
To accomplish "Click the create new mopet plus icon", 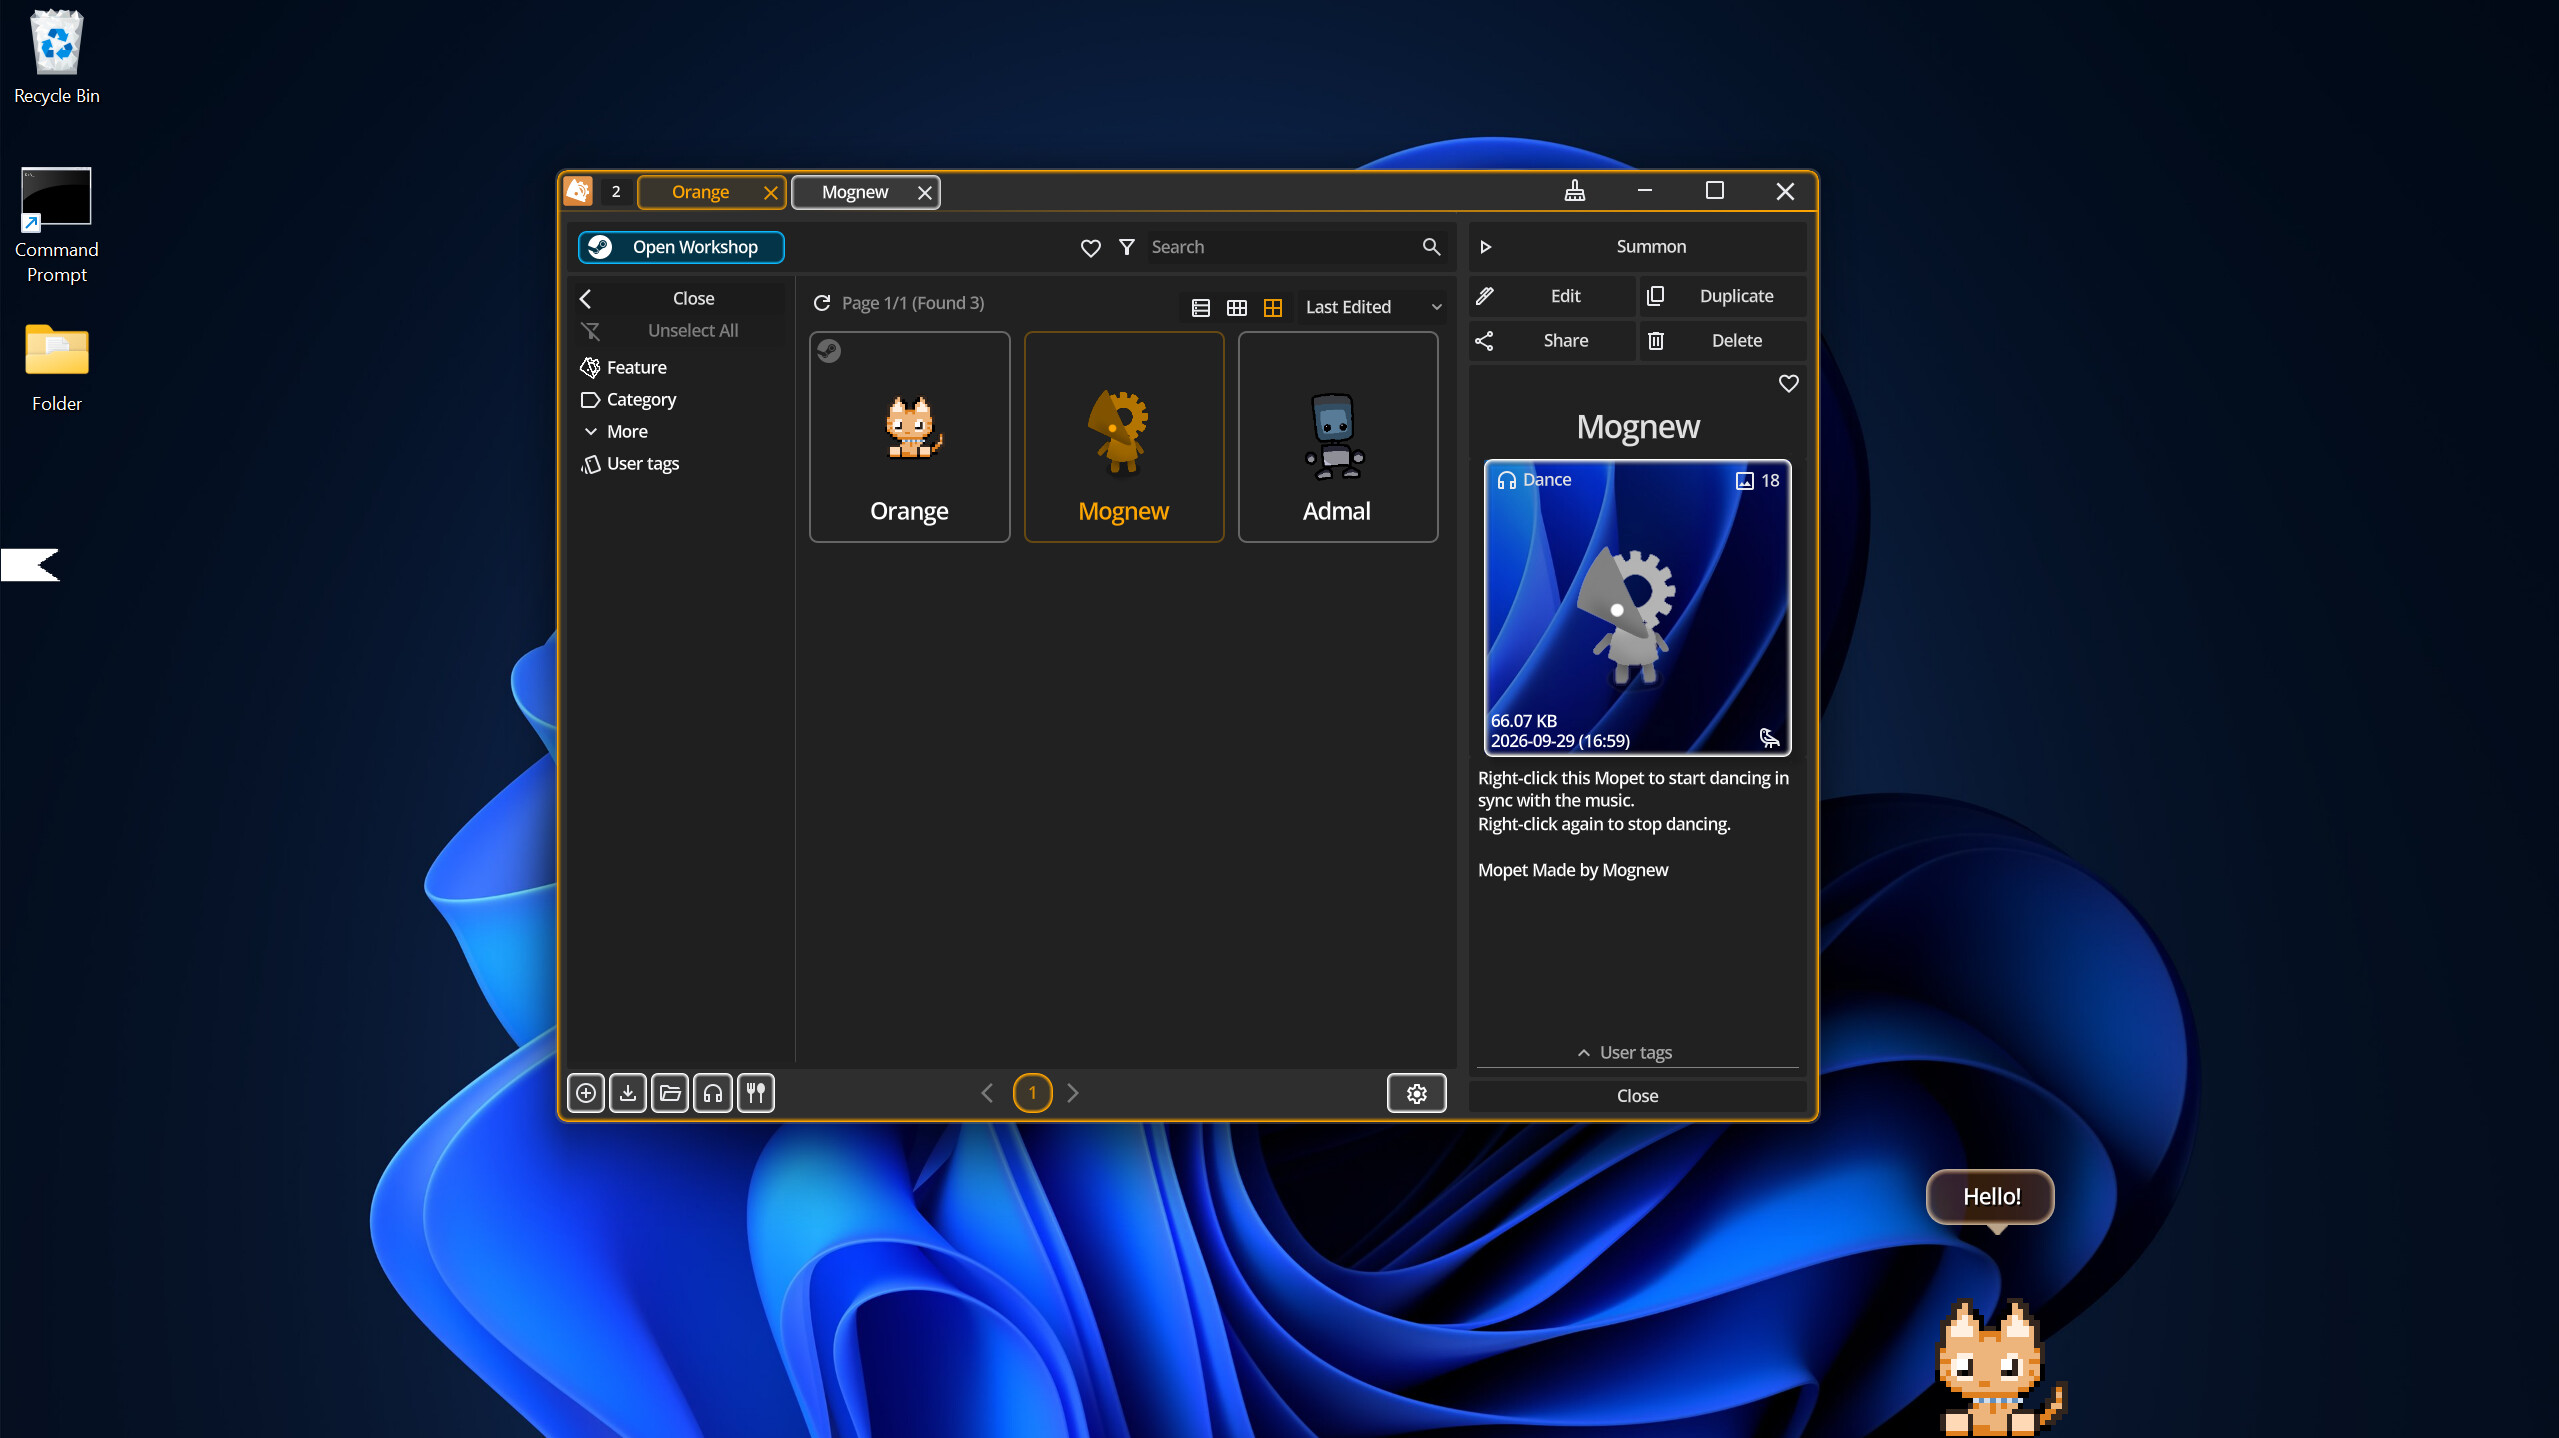I will pos(586,1093).
